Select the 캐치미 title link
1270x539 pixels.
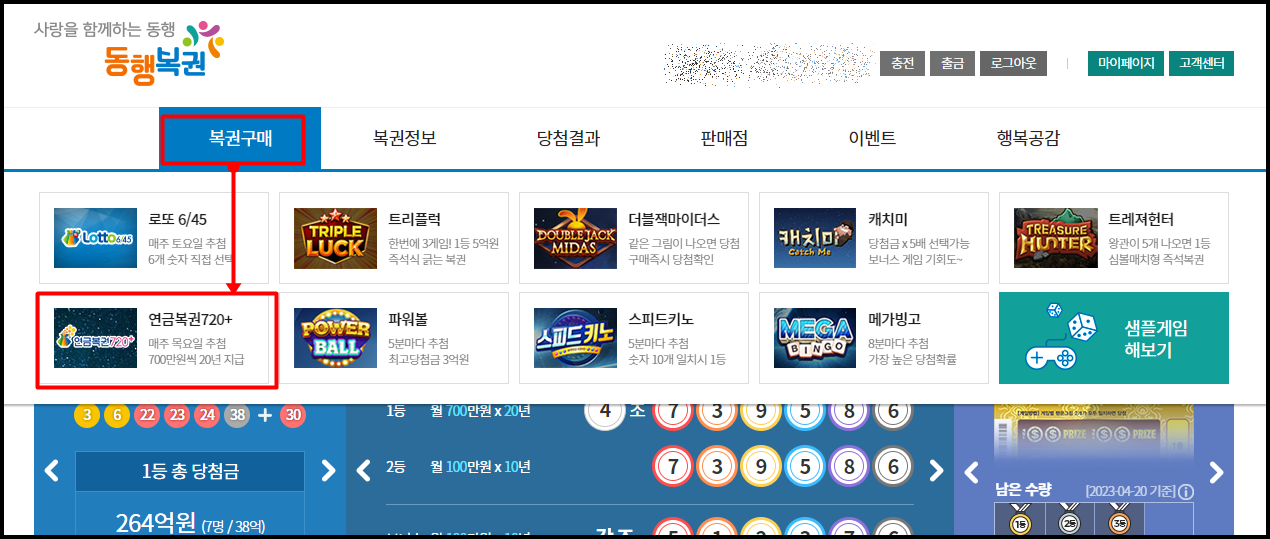tap(888, 219)
